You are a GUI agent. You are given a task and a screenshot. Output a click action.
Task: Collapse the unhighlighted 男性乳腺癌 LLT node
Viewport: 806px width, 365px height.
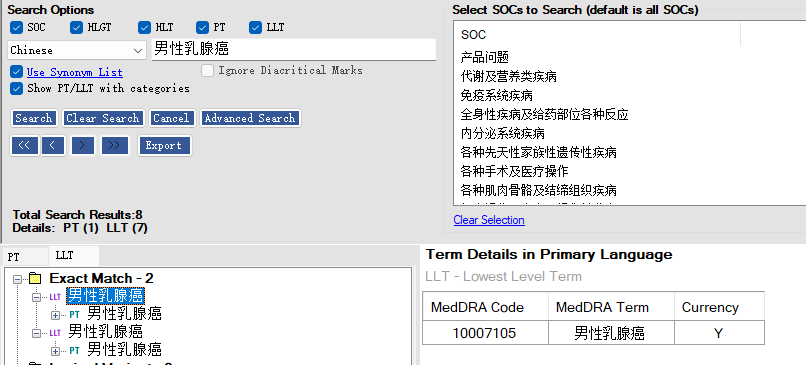tap(36, 333)
